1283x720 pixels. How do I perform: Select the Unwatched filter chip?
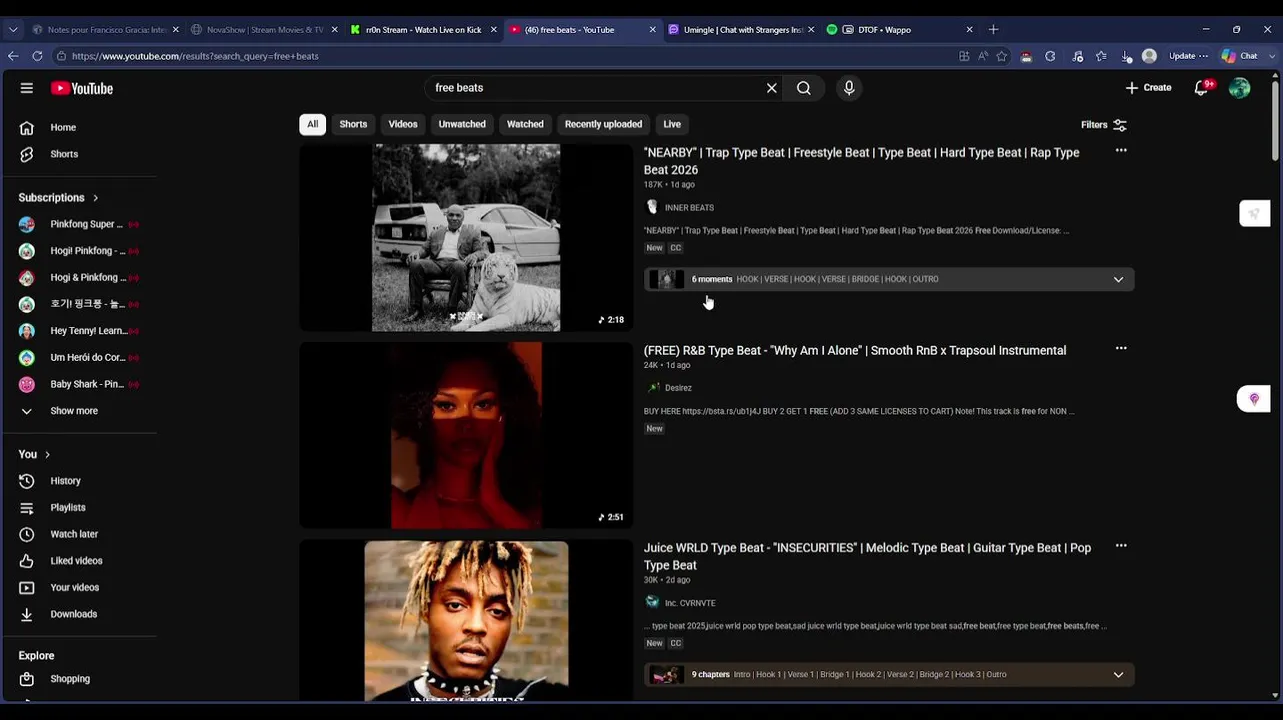pos(462,124)
